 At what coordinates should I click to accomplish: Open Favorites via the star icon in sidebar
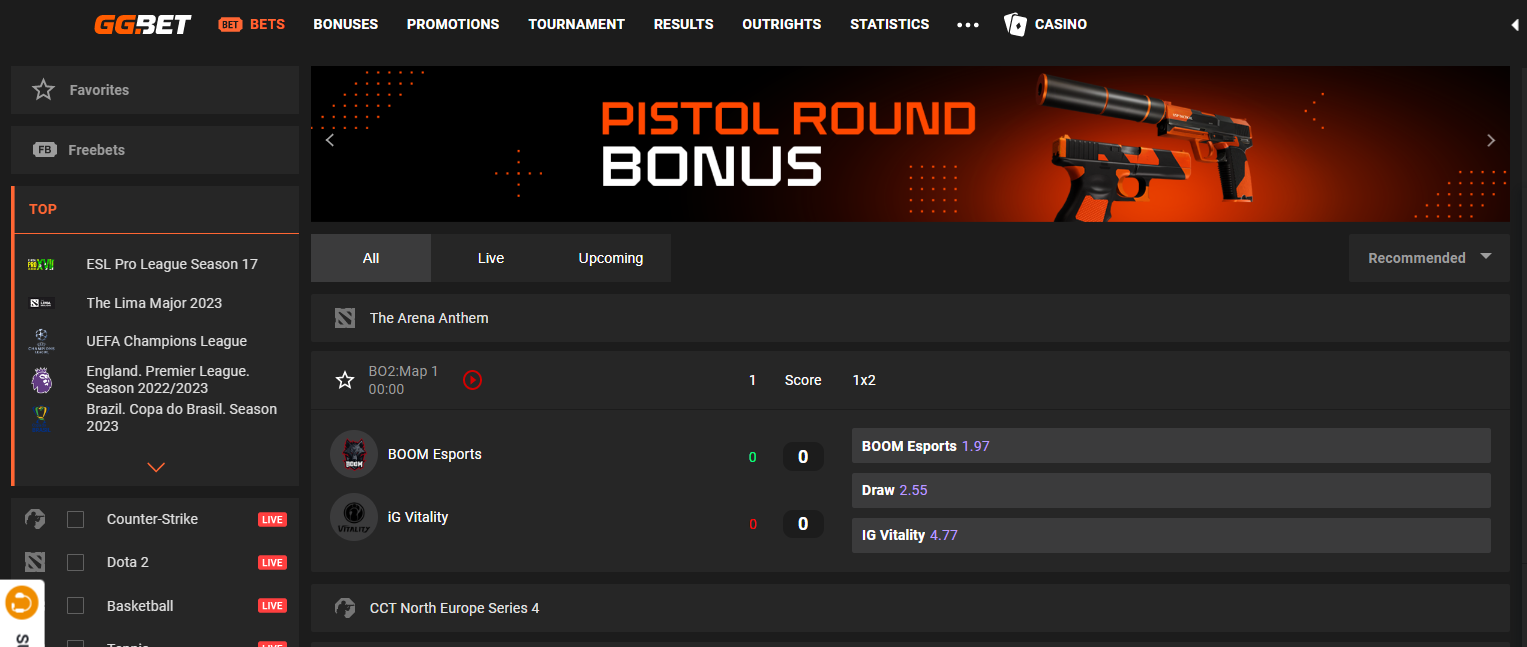[43, 90]
